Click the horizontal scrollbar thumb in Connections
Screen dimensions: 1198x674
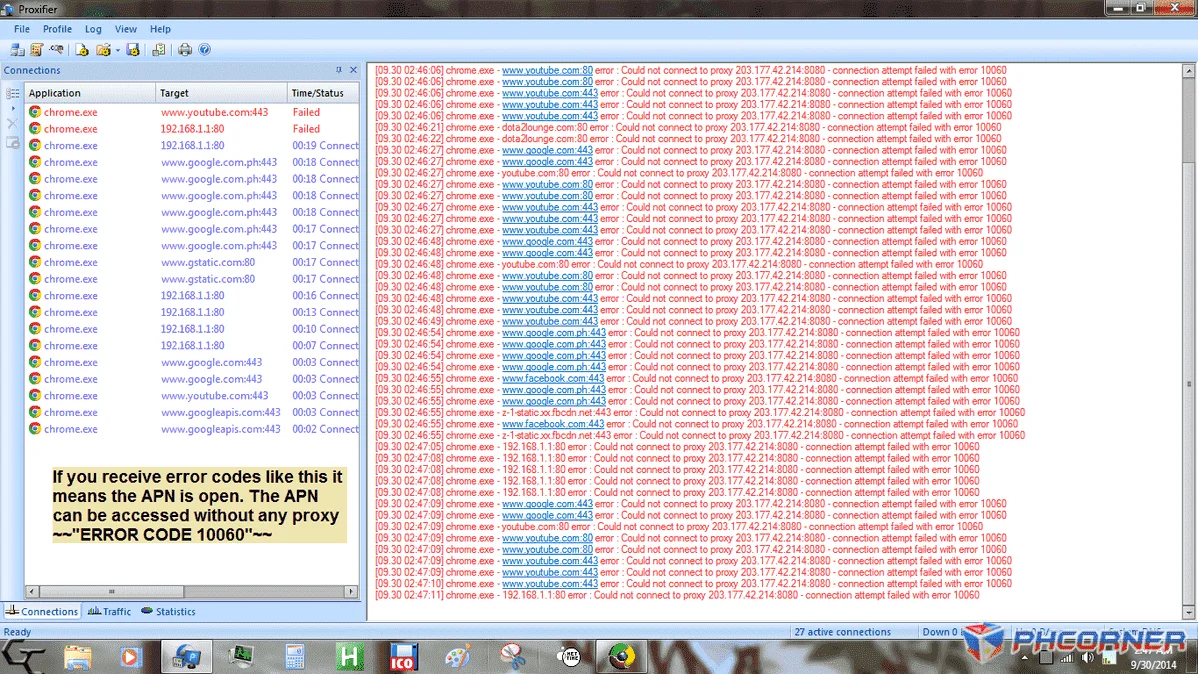[112, 591]
